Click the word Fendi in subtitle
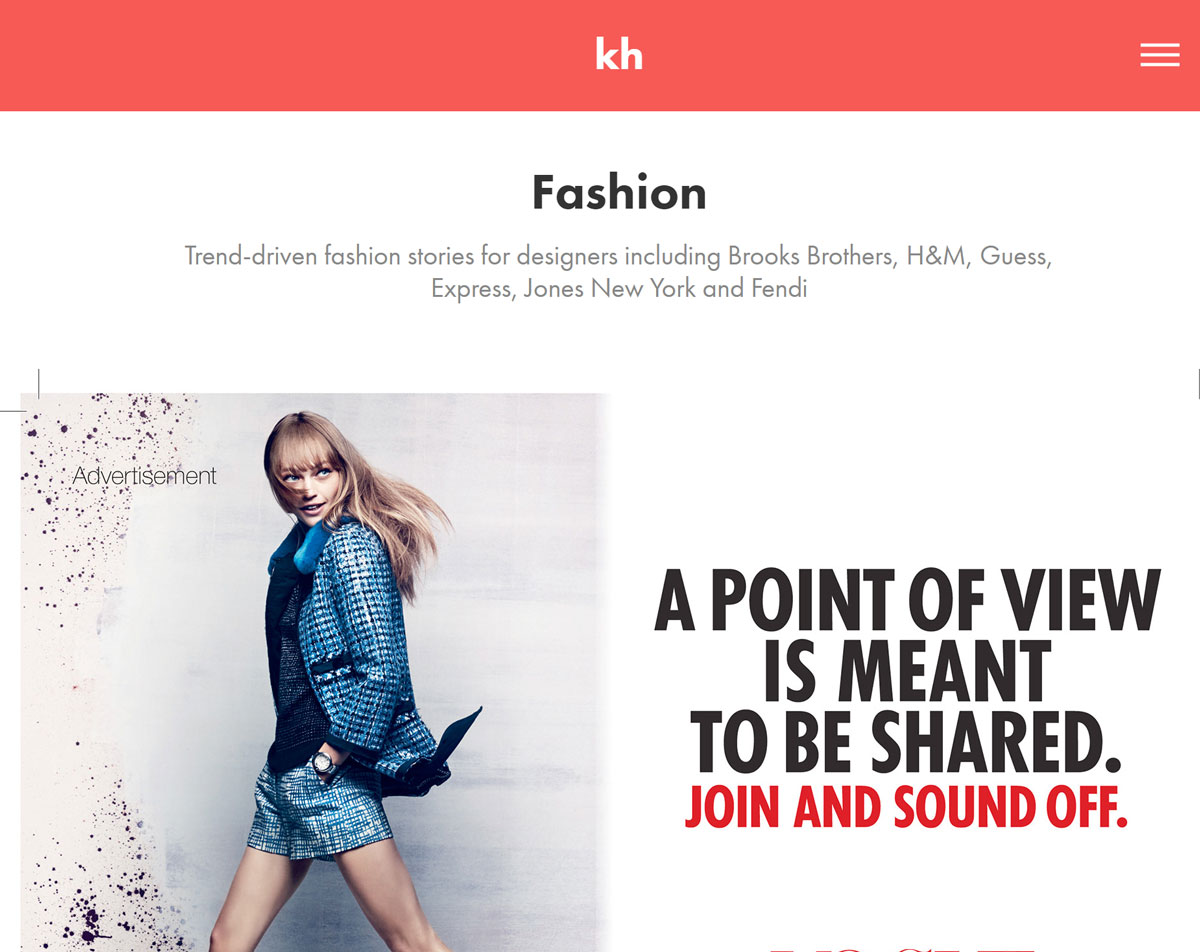1200x952 pixels. click(778, 289)
